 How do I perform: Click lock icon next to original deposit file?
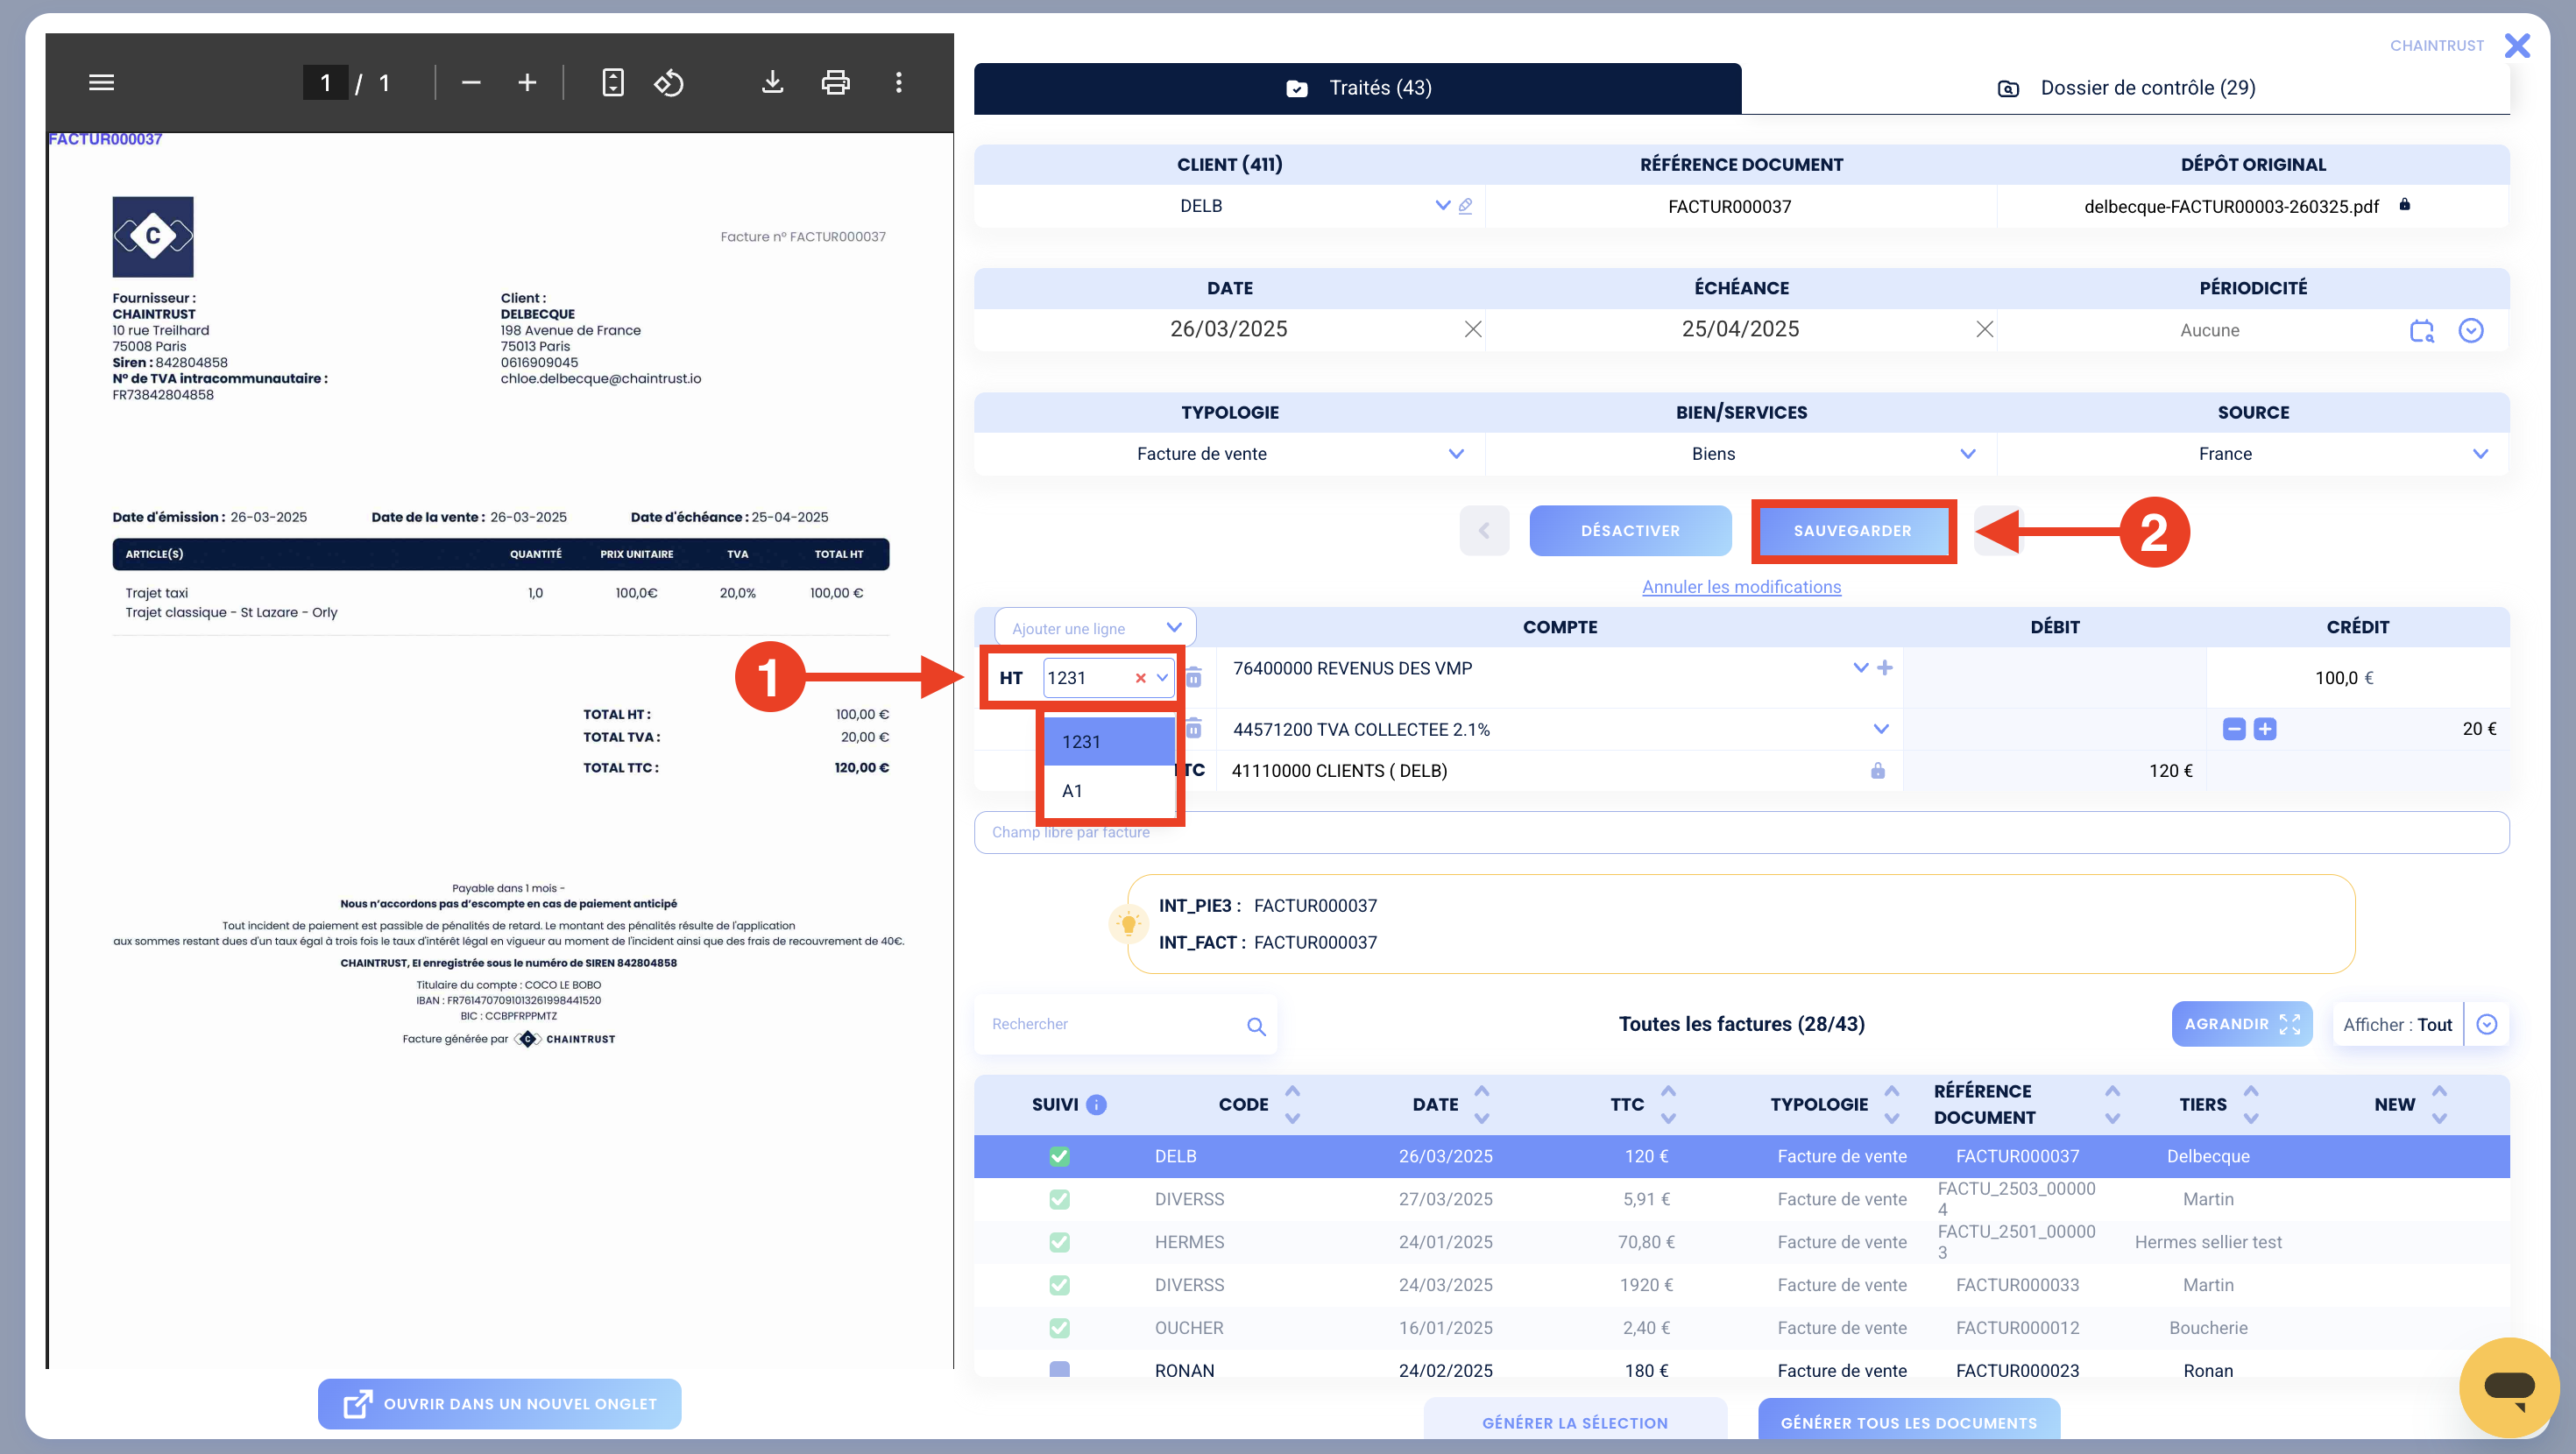click(x=2405, y=205)
